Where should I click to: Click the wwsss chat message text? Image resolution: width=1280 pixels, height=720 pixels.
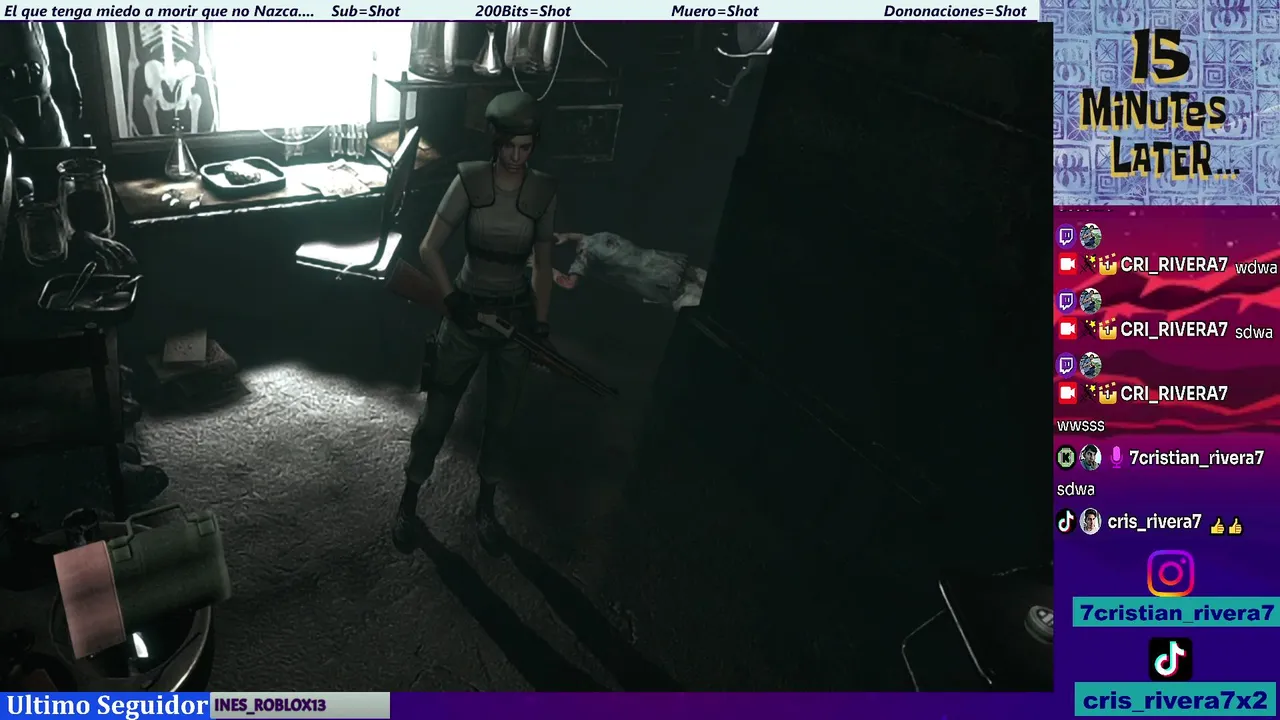1081,426
